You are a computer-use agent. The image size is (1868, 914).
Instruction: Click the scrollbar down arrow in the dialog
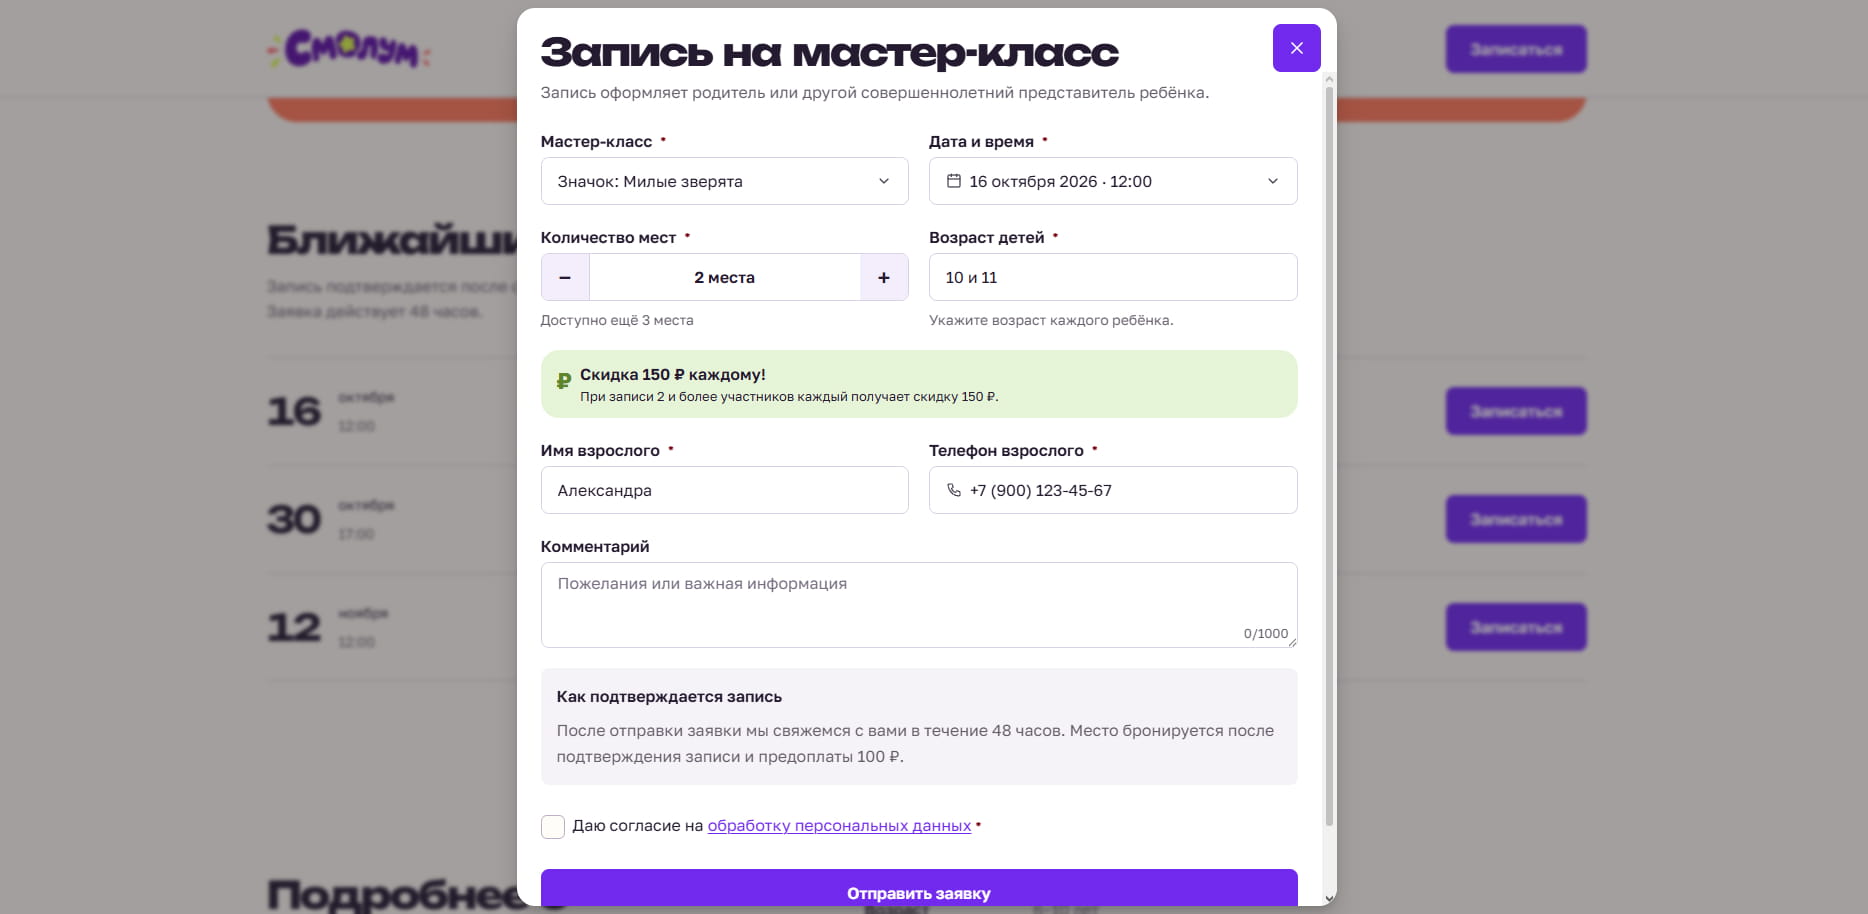[x=1329, y=898]
